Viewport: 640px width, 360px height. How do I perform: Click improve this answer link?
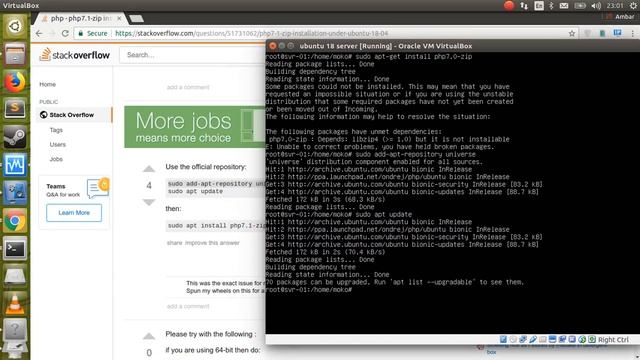[x=212, y=243]
